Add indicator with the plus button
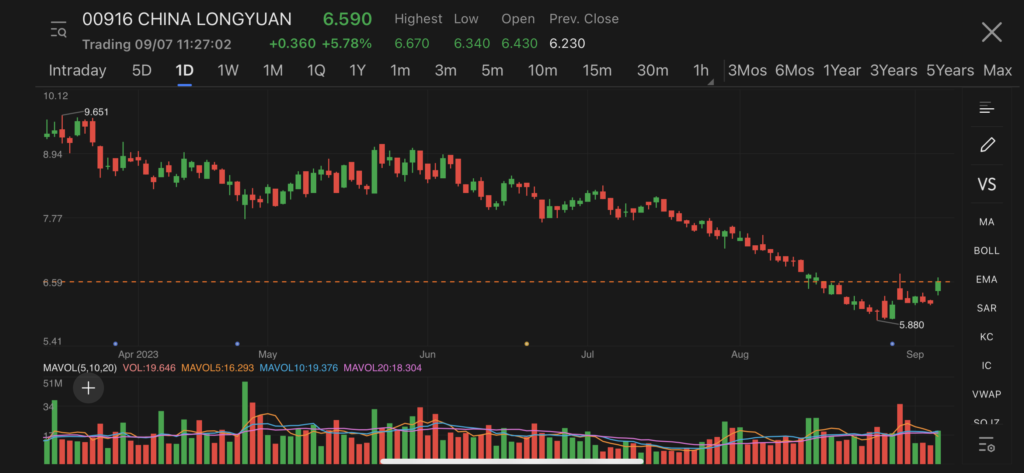 [88, 389]
